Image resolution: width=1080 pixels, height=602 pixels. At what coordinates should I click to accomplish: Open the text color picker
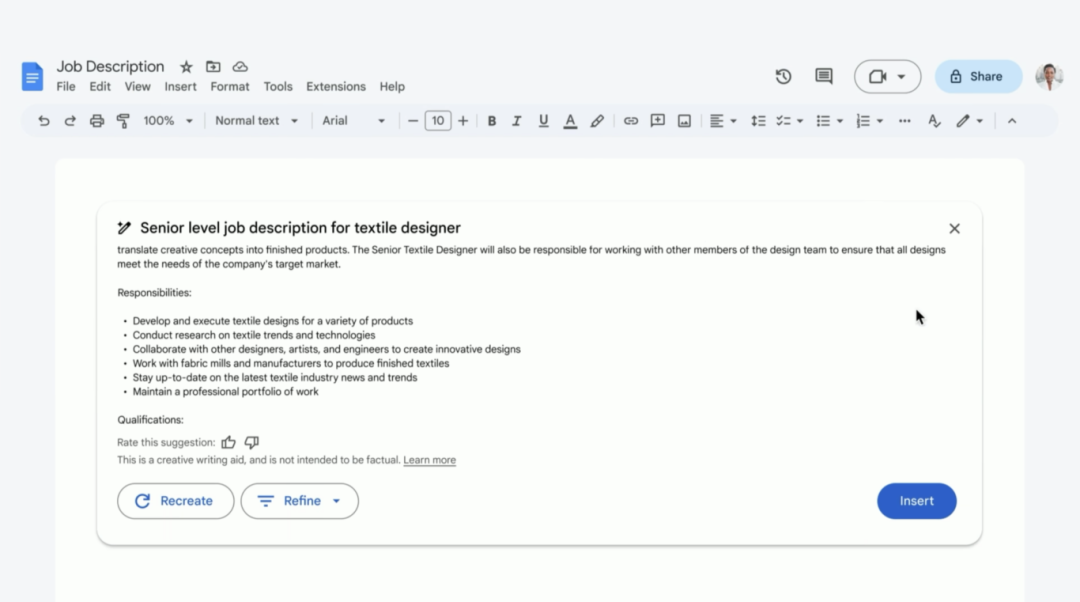click(x=570, y=121)
